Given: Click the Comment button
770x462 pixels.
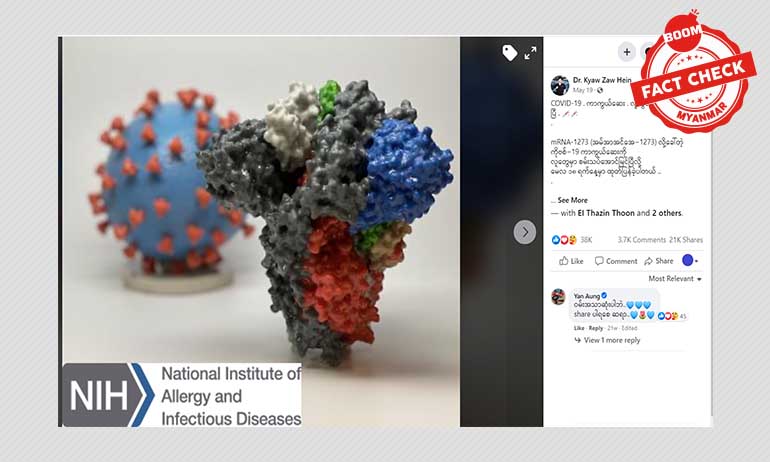Looking at the screenshot, I should click(616, 261).
